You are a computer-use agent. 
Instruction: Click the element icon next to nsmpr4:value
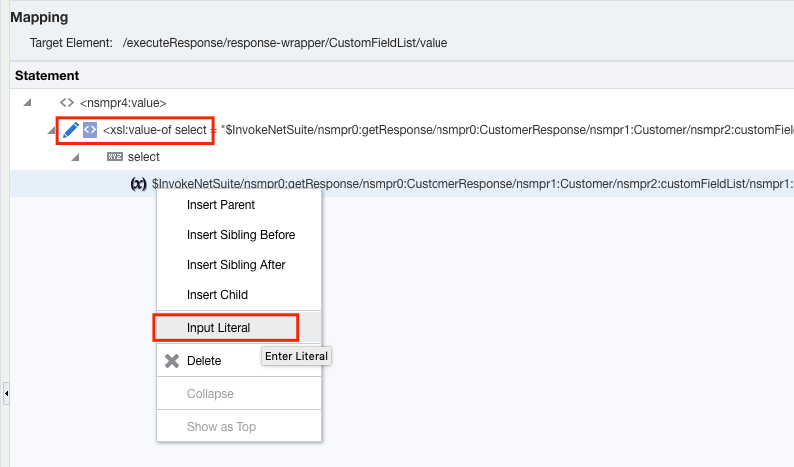coord(67,103)
